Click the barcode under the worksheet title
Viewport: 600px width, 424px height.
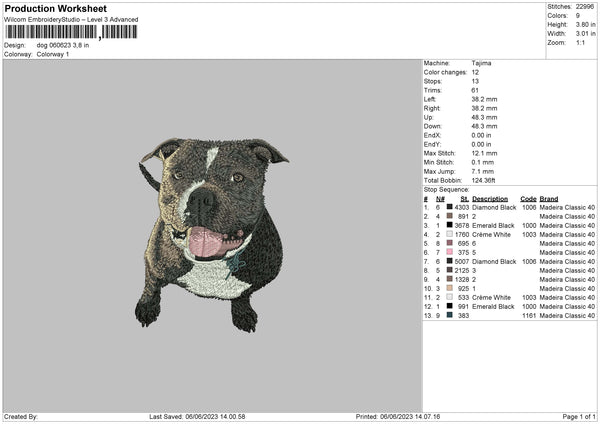(x=71, y=32)
